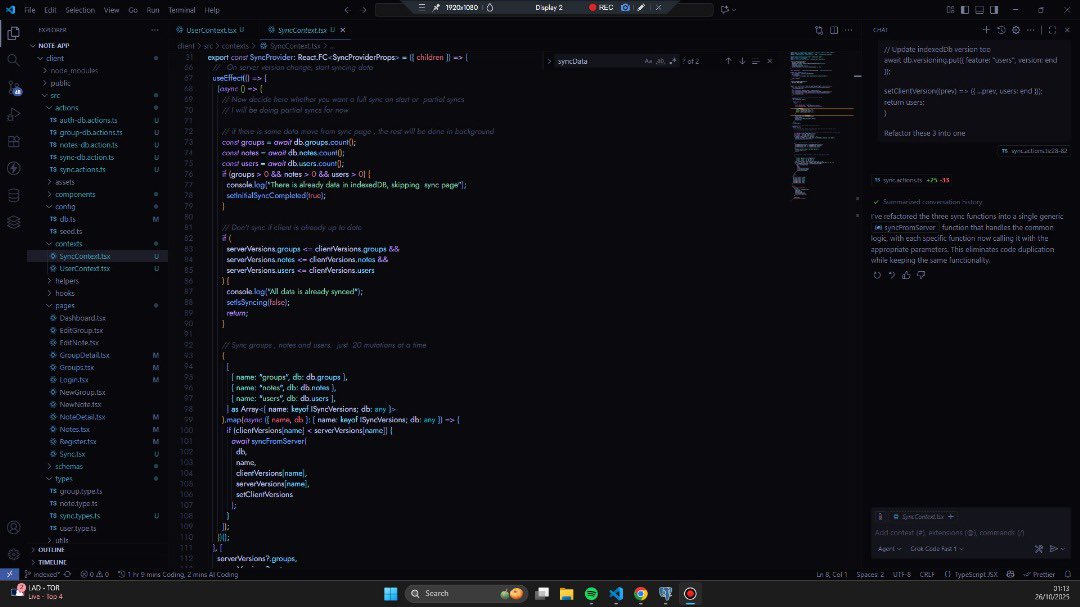Screen dimensions: 1080x607
Task: Open the Accounts icon in activity bar
Action: 13,528
